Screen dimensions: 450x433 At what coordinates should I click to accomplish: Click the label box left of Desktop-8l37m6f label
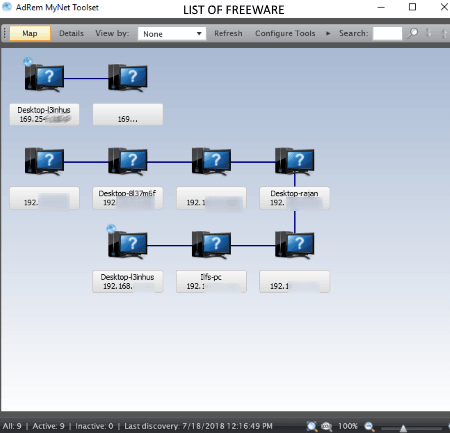click(44, 198)
